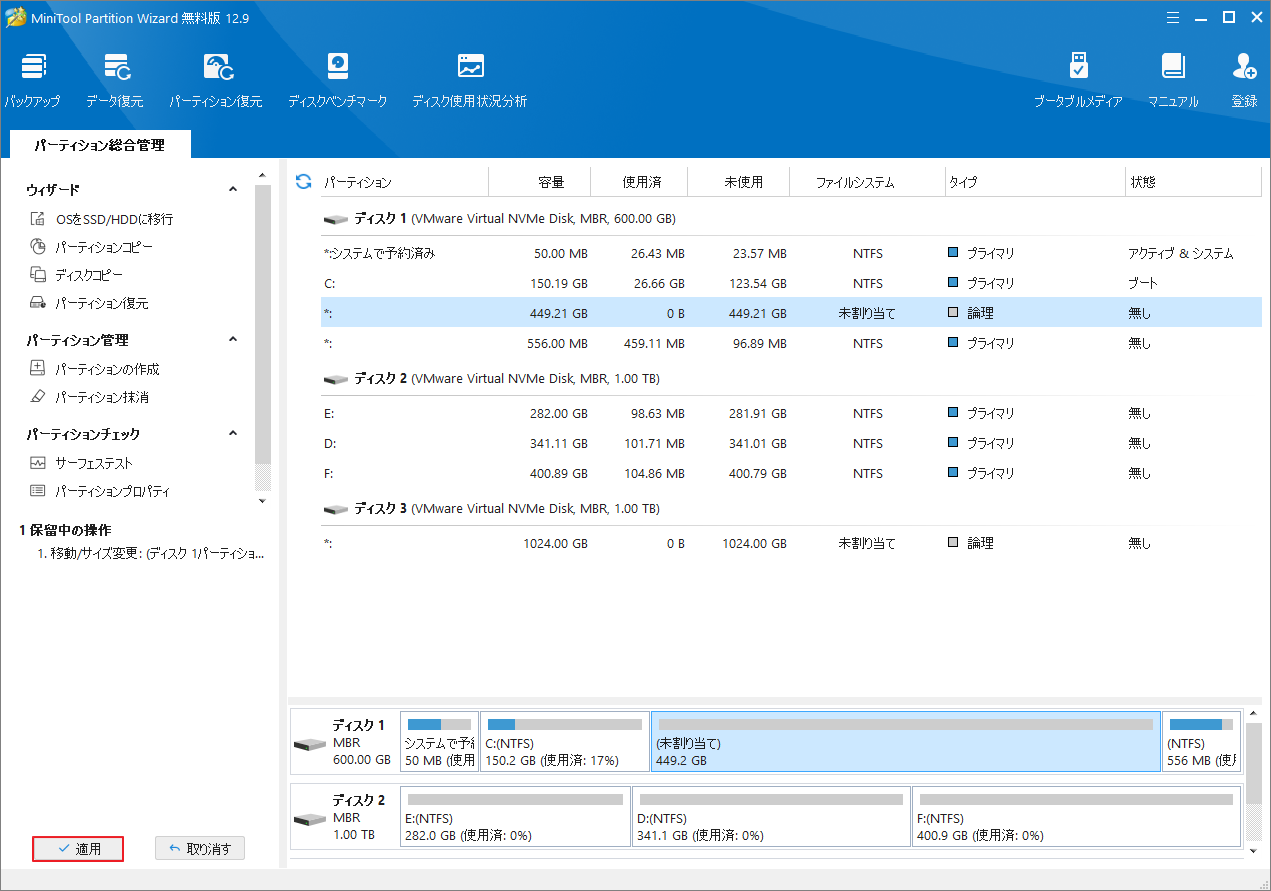Select the F: partition row

pyautogui.click(x=791, y=473)
